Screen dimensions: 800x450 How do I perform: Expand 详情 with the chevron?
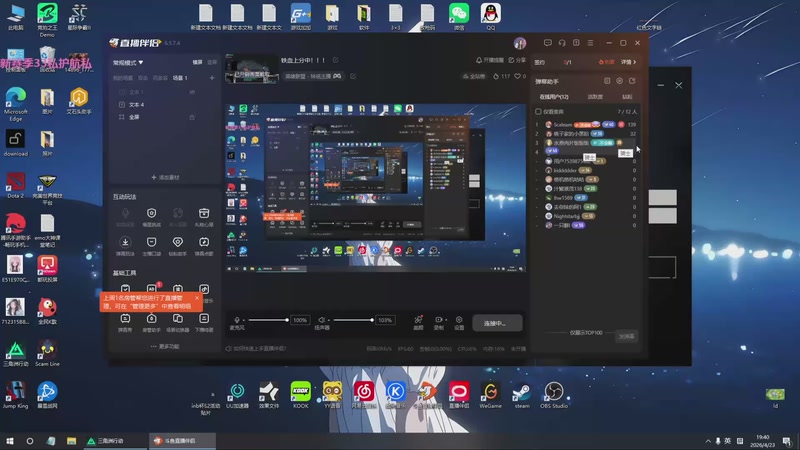point(629,62)
